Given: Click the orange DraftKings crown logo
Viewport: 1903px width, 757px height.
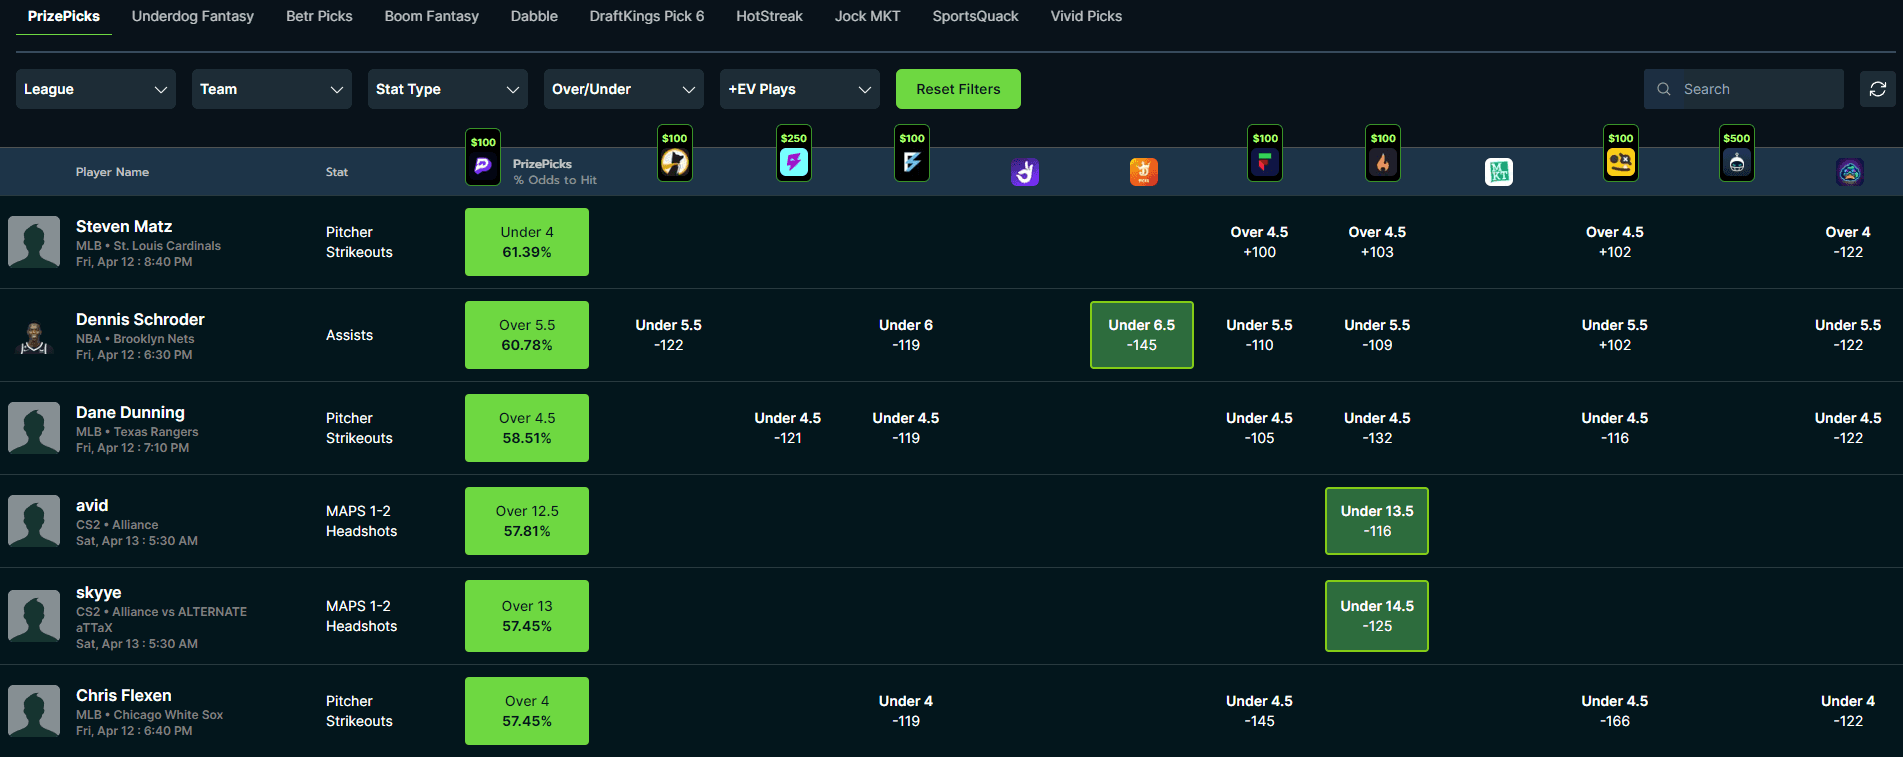Looking at the screenshot, I should click(1143, 172).
